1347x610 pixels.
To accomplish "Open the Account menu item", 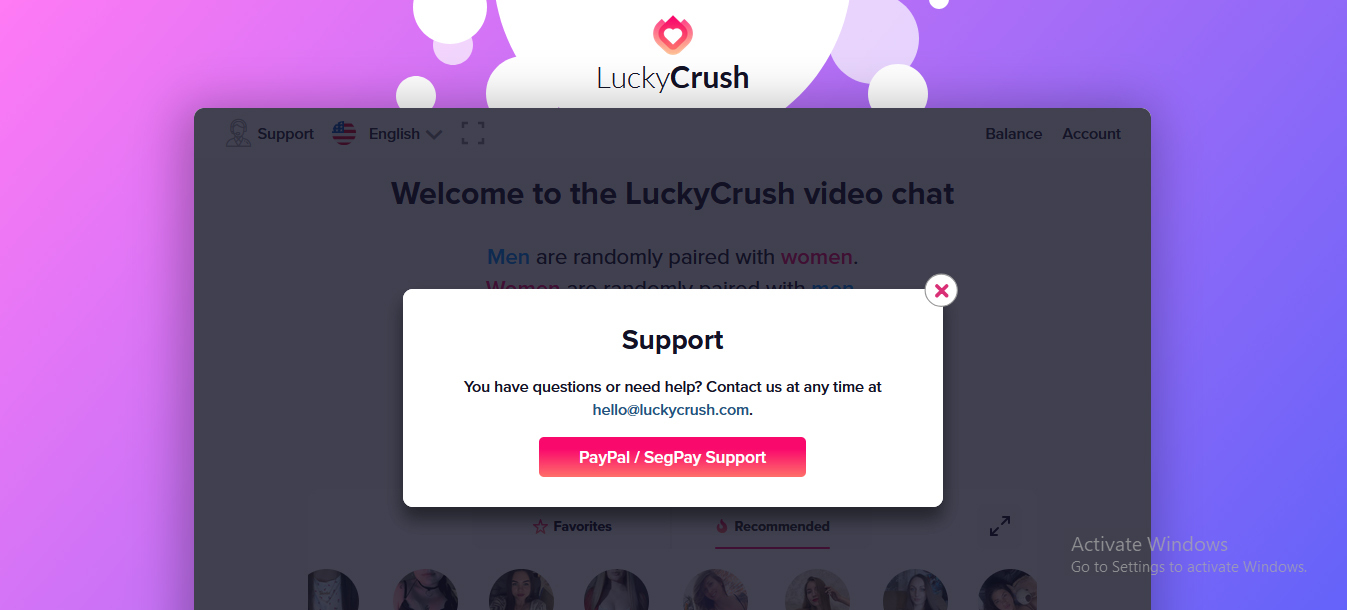I will 1091,134.
